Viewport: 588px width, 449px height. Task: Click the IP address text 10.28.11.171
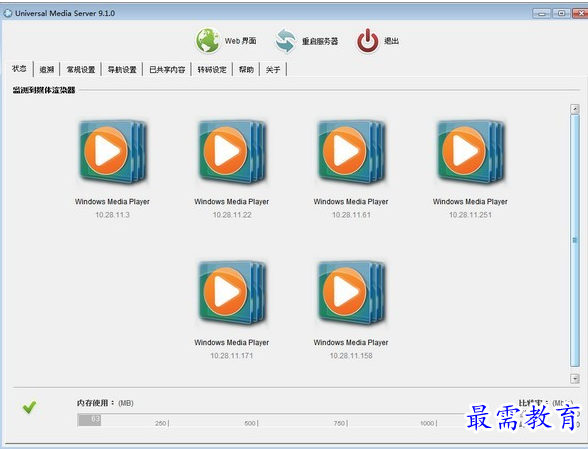point(232,356)
